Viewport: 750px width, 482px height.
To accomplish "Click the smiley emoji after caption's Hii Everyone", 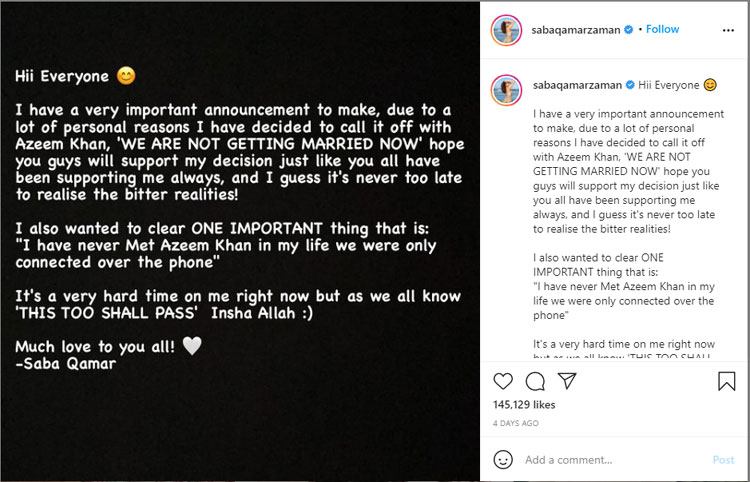I will pyautogui.click(x=709, y=86).
